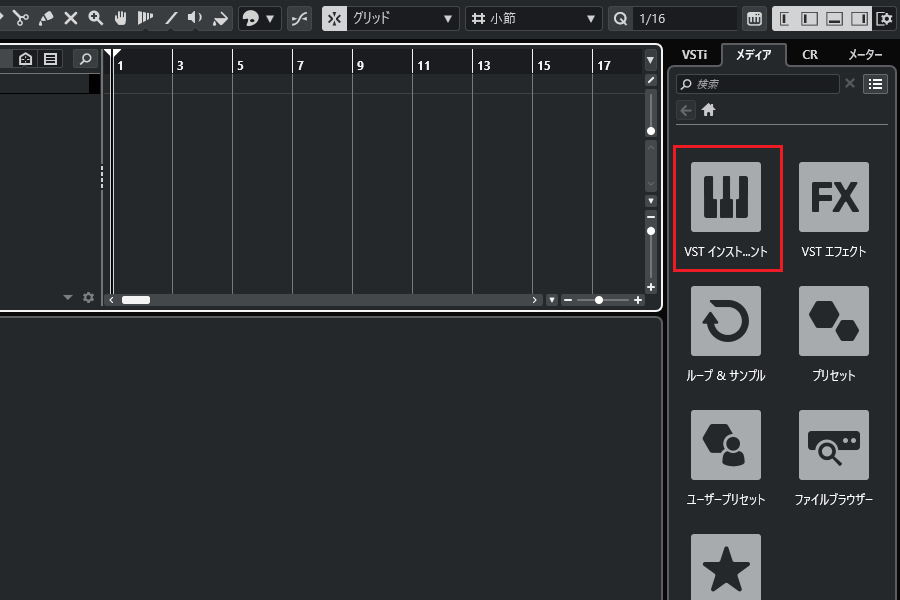Click the media browser home button
Image resolution: width=900 pixels, height=600 pixels.
tap(709, 110)
